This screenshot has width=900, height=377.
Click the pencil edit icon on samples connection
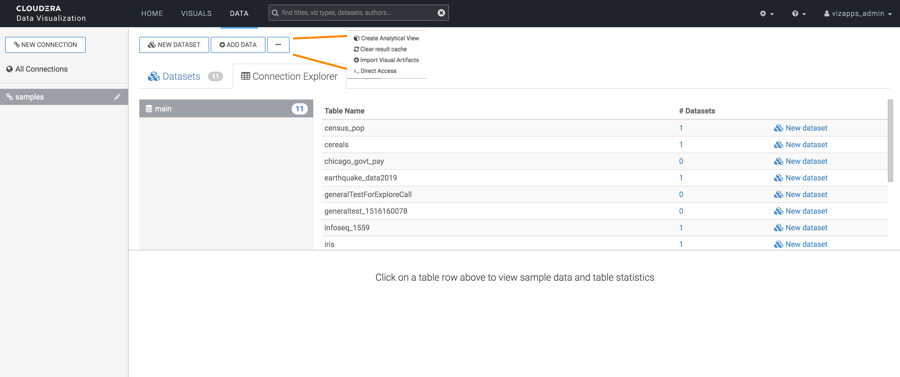[x=117, y=98]
